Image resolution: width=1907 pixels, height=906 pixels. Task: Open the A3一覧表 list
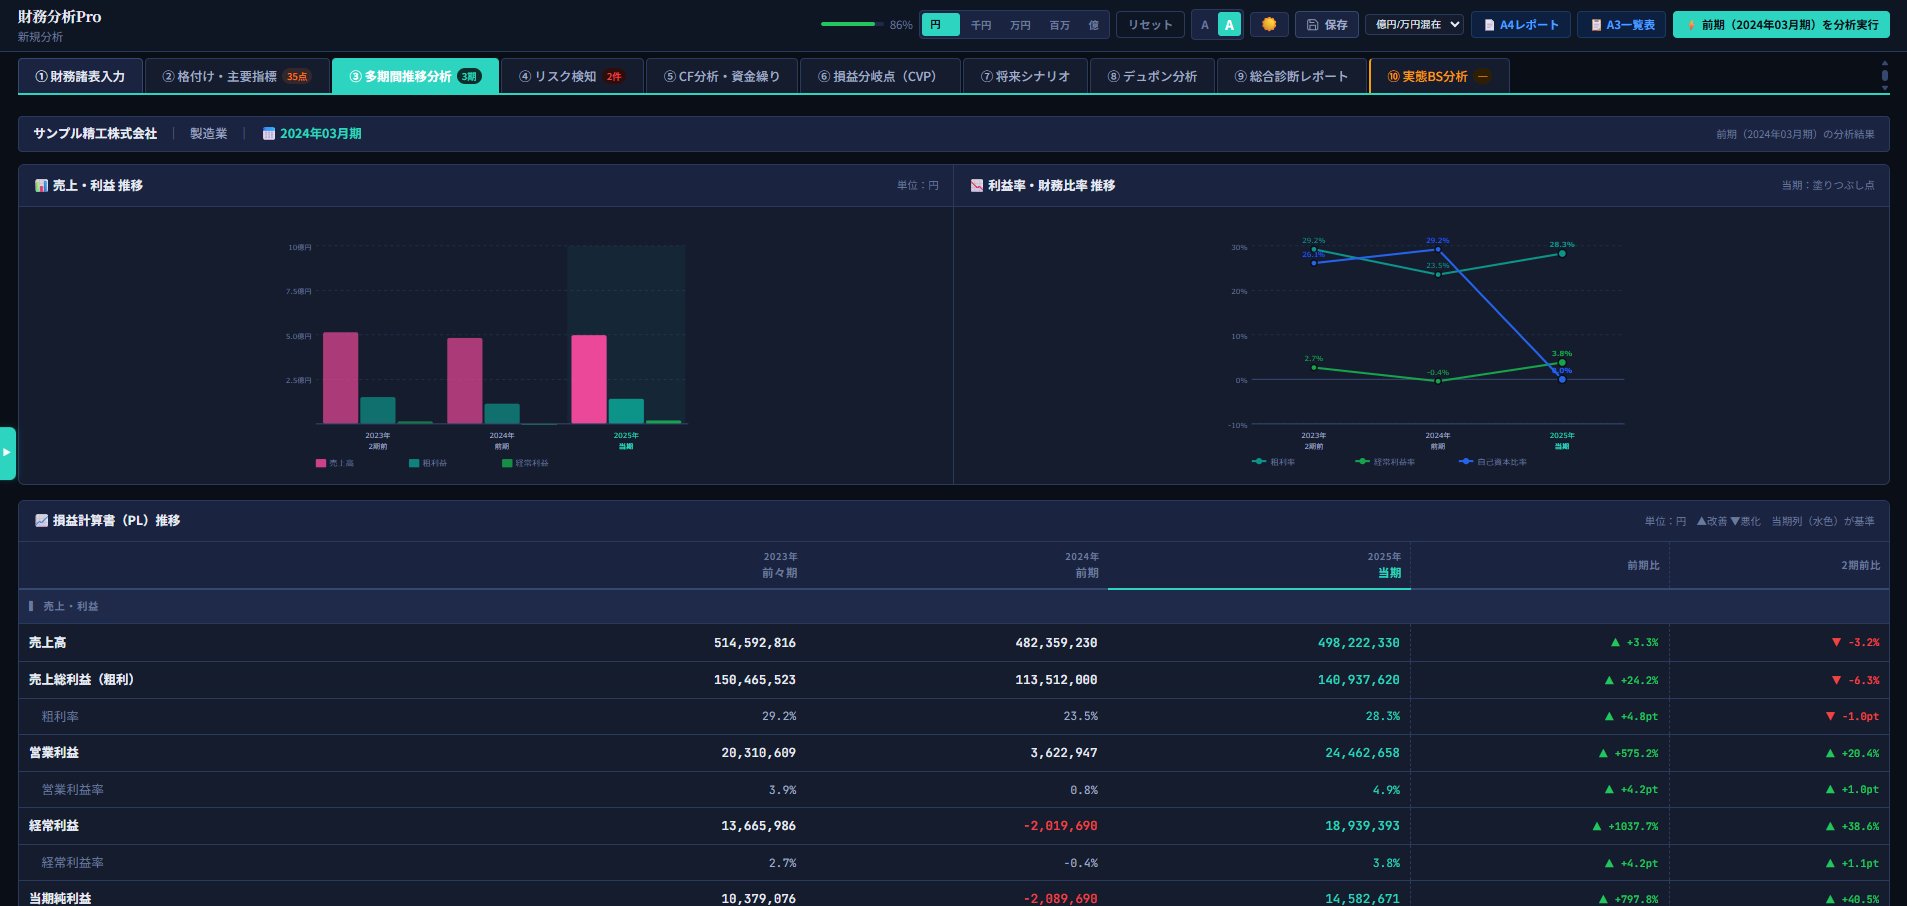coord(1621,25)
